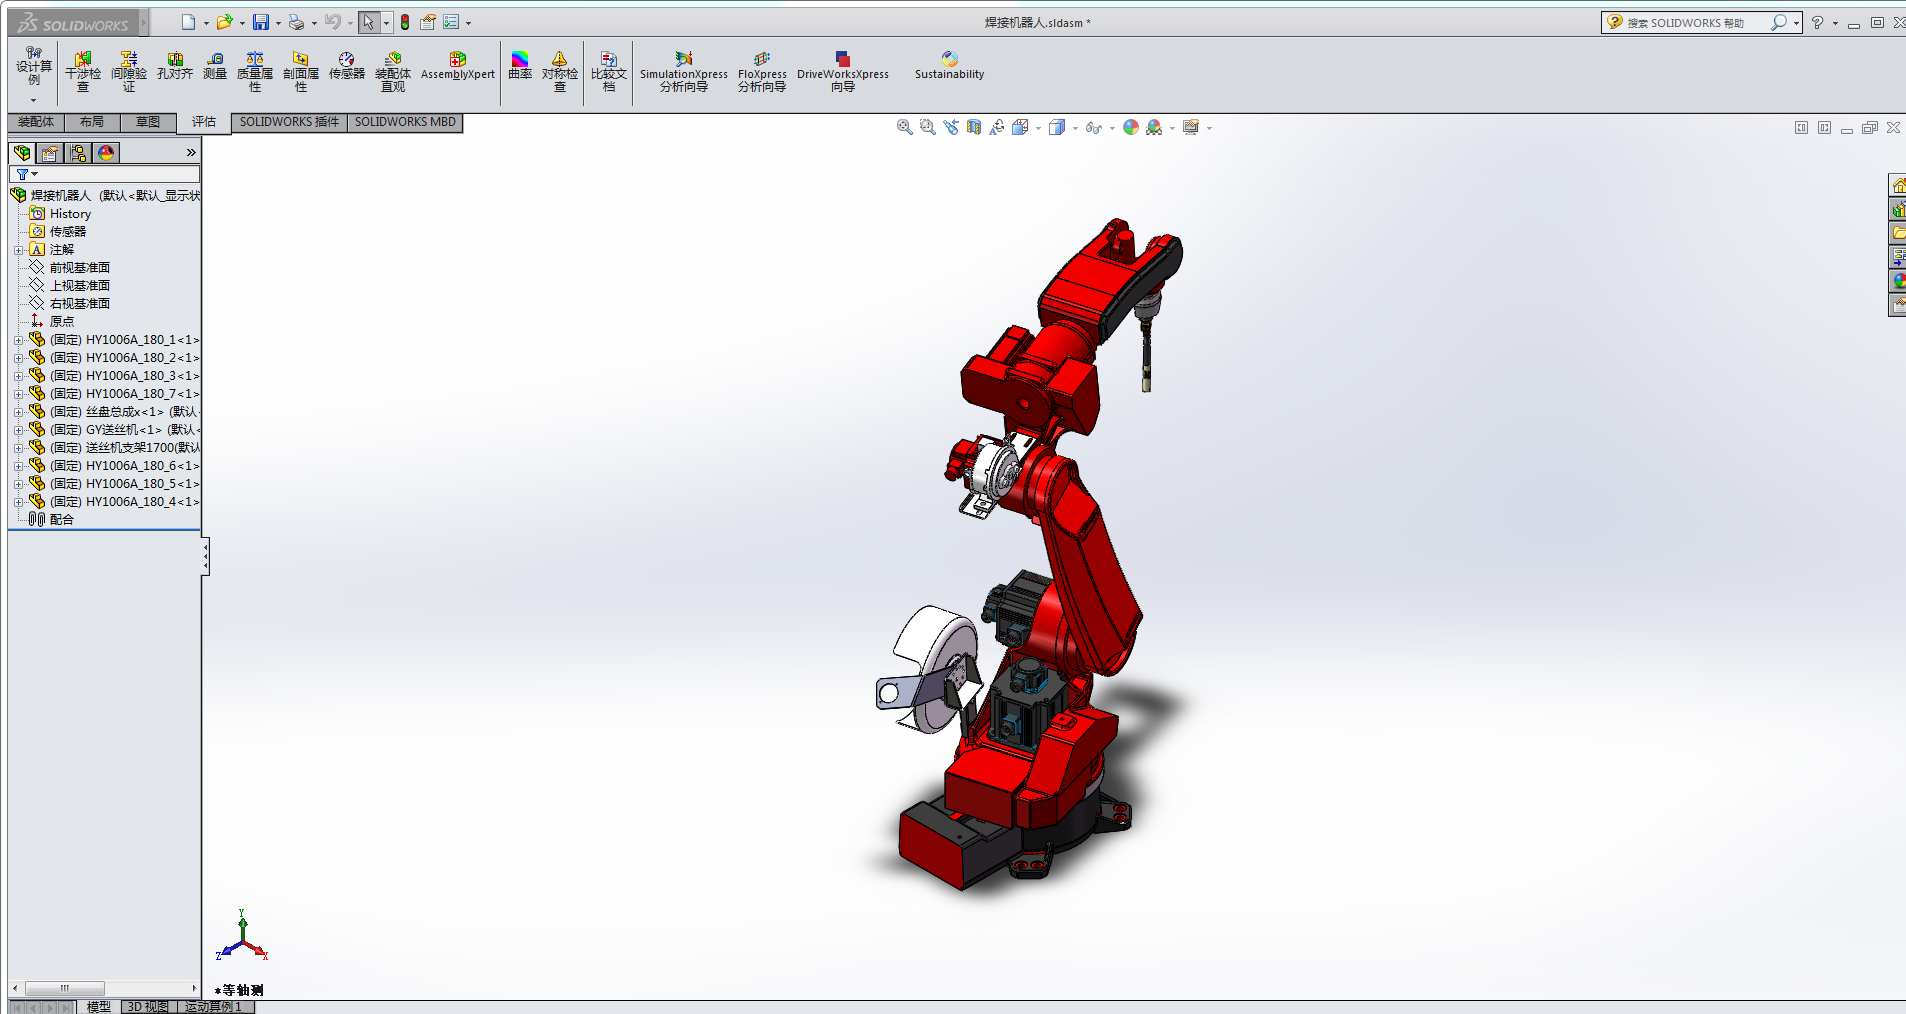
Task: Launch the DriveWorksXpress wizard
Action: (x=843, y=72)
